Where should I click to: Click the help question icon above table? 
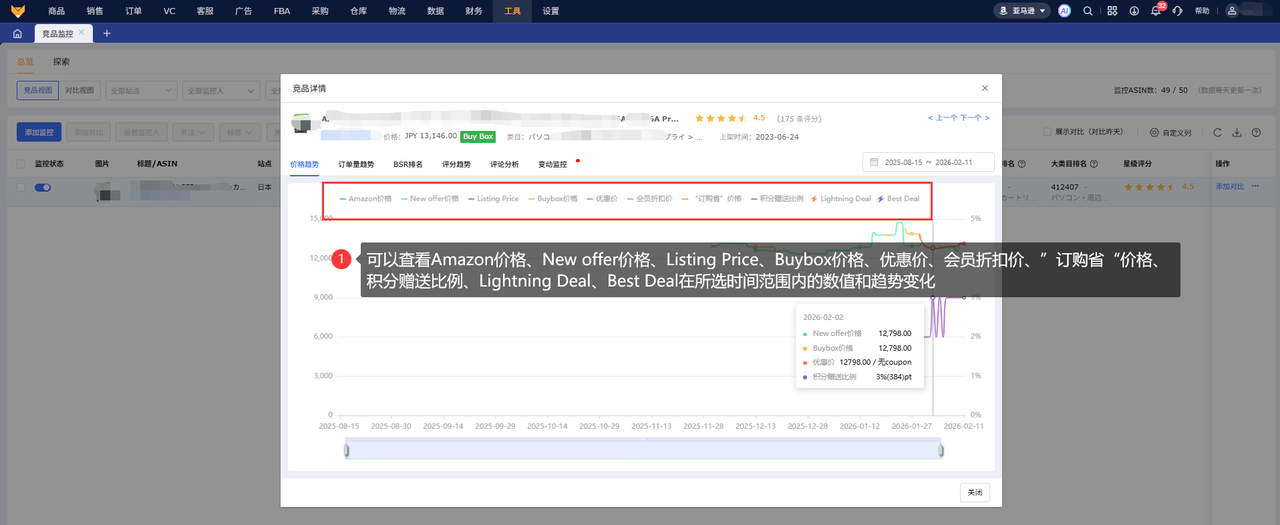click(1254, 131)
